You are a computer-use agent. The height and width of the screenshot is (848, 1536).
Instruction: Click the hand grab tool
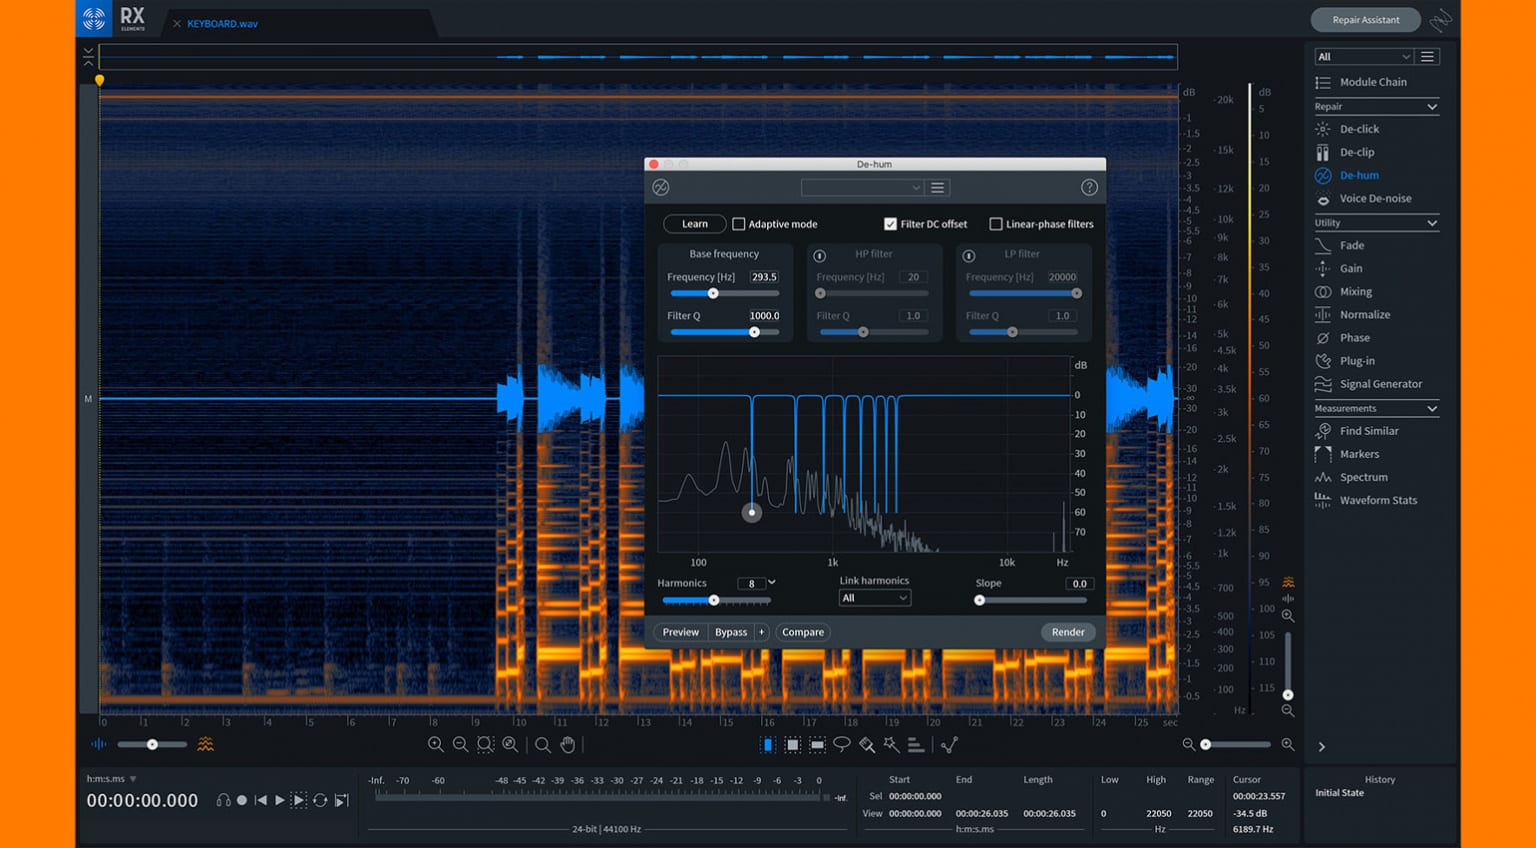568,745
